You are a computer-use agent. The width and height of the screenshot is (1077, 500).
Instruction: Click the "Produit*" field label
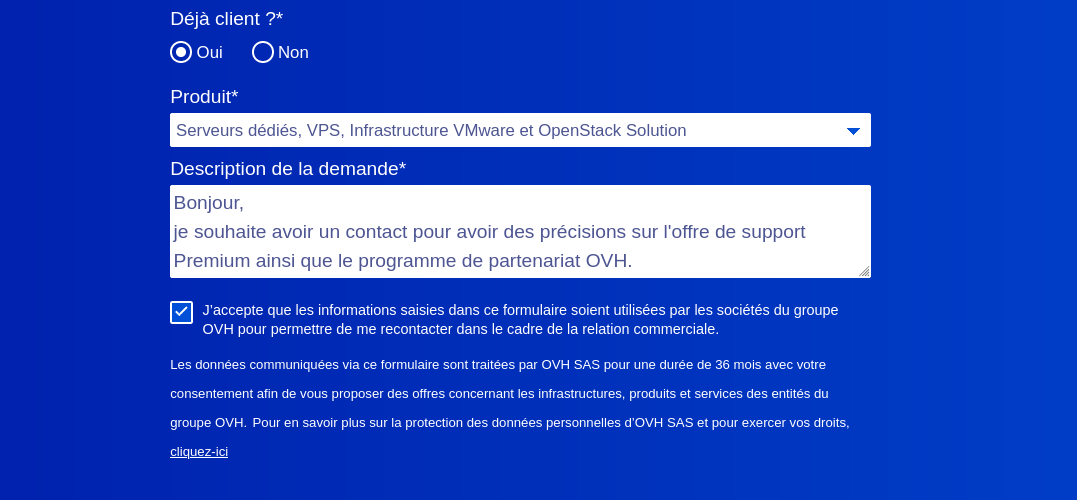click(x=204, y=97)
